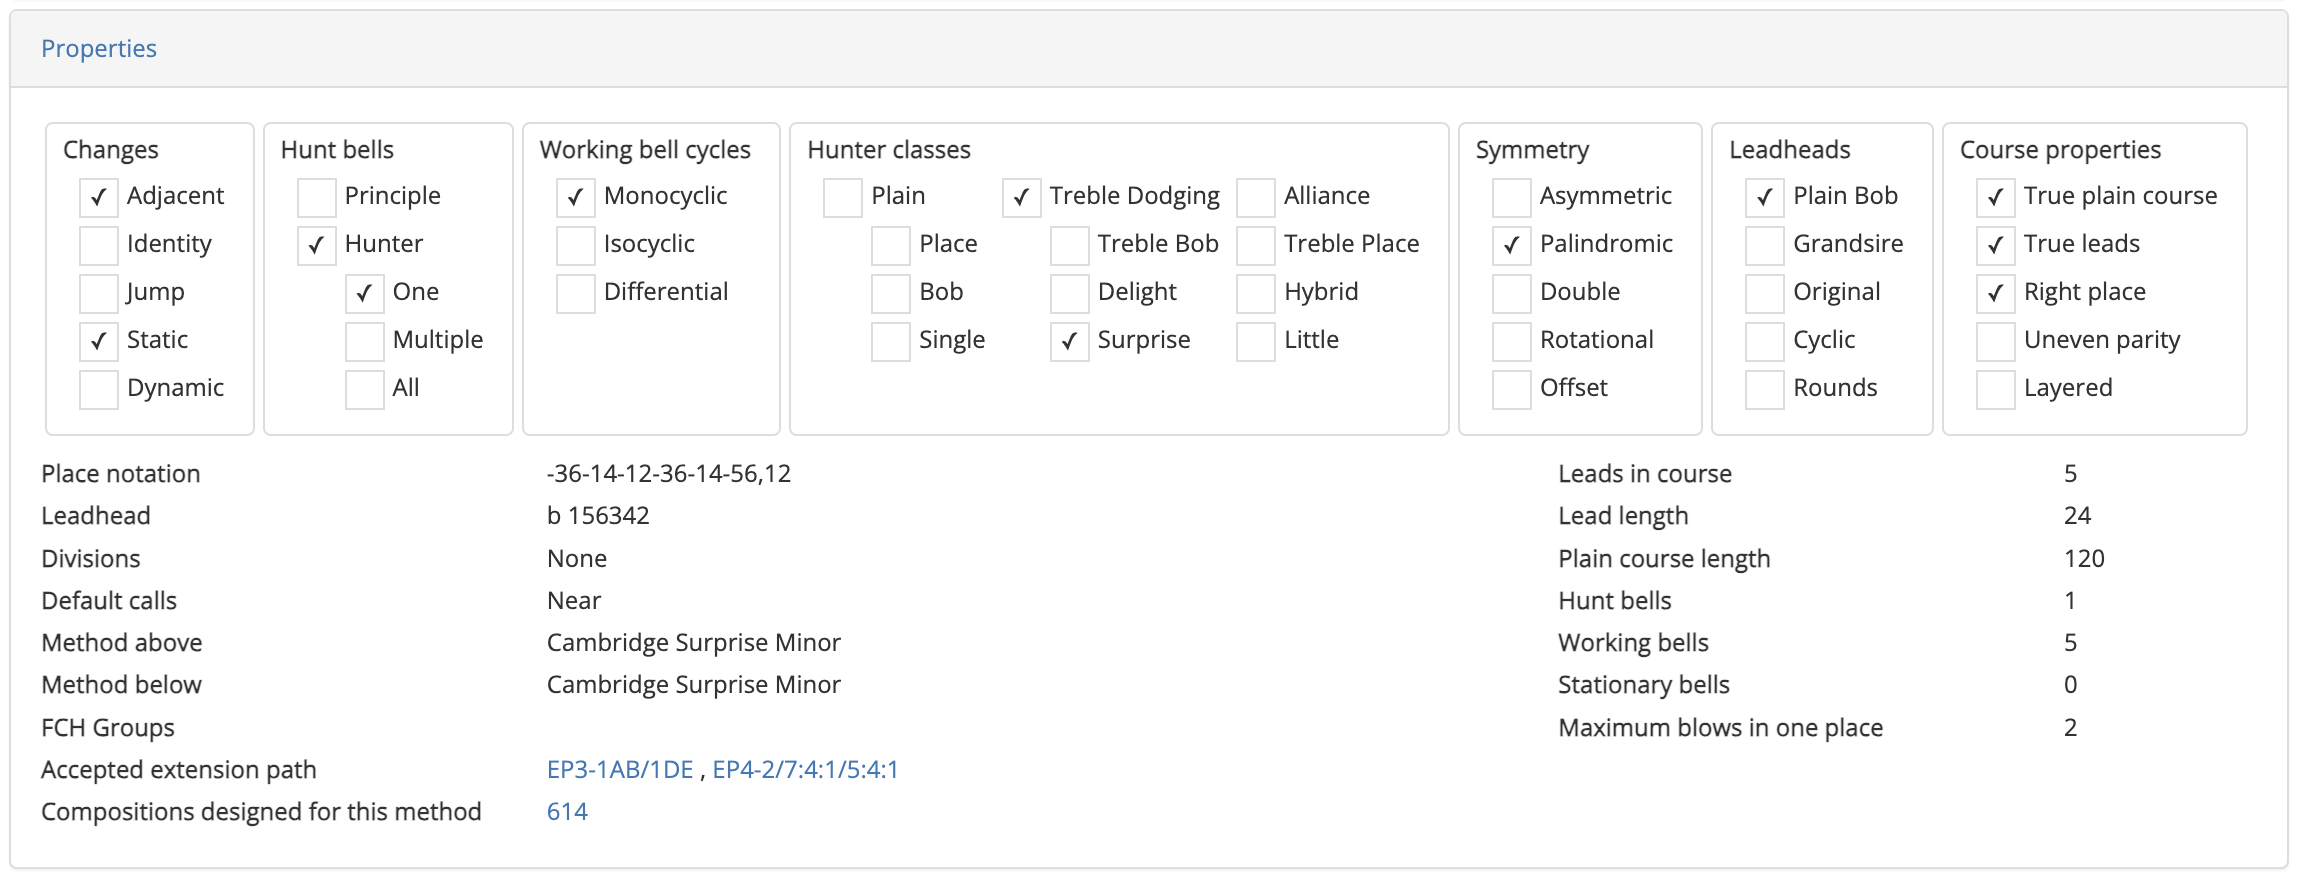2298x876 pixels.
Task: Open the EP4-2/7:4:1/5:4:1 extension path link
Action: (x=805, y=769)
